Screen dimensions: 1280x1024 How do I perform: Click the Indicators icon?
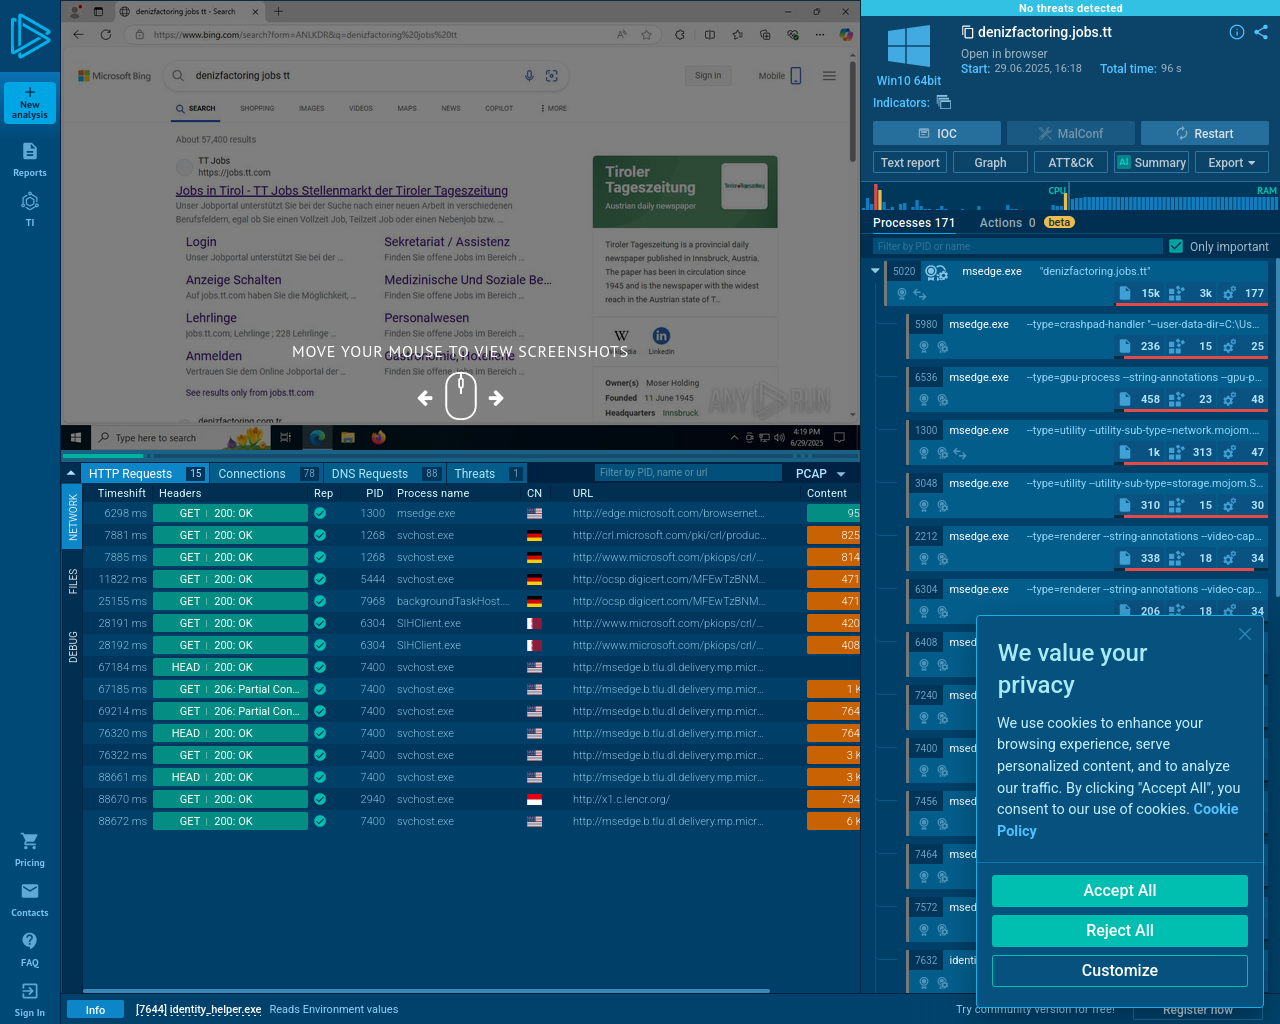coord(943,102)
